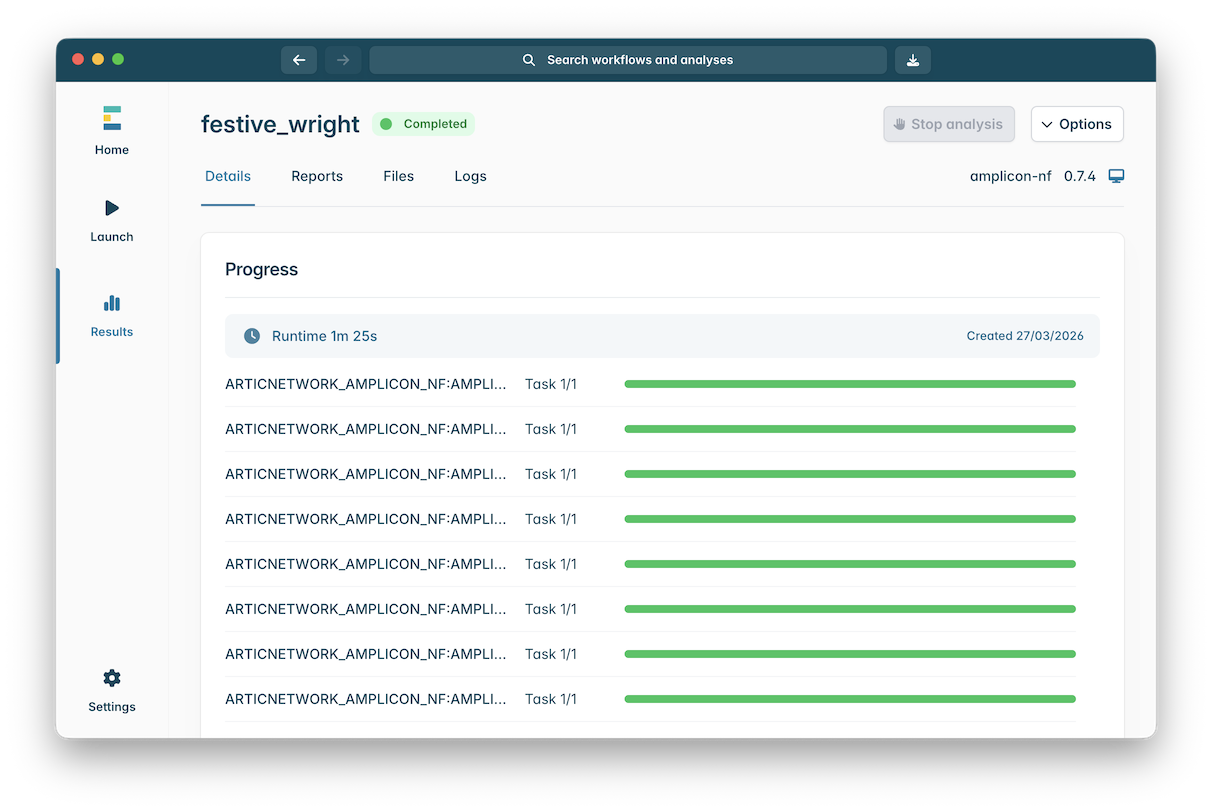1212x812 pixels.
Task: Click the clock icon next to Runtime
Action: [x=252, y=336]
